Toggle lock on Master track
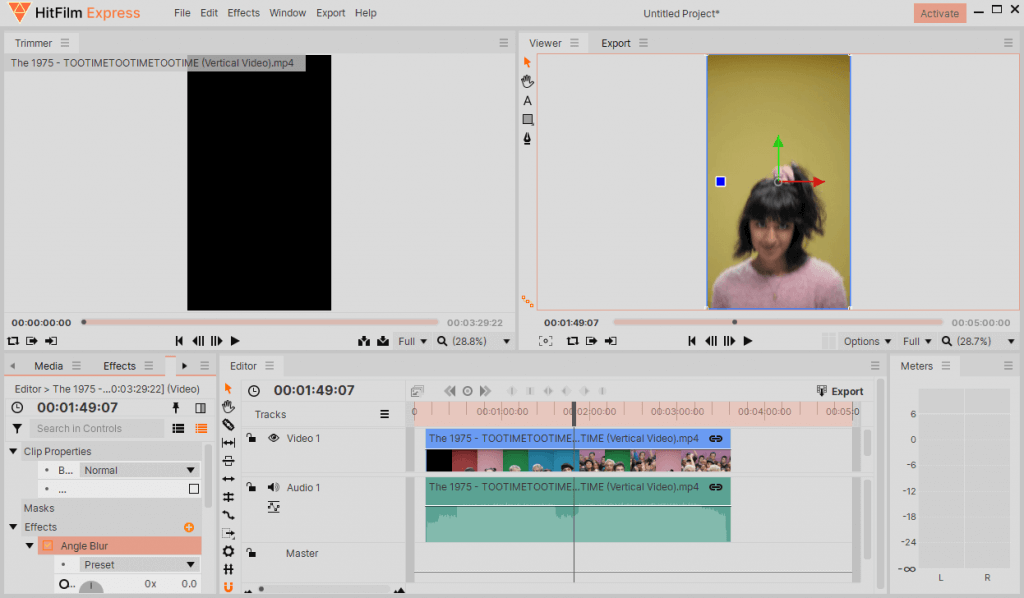Screen dimensions: 1024x598 [x=251, y=552]
